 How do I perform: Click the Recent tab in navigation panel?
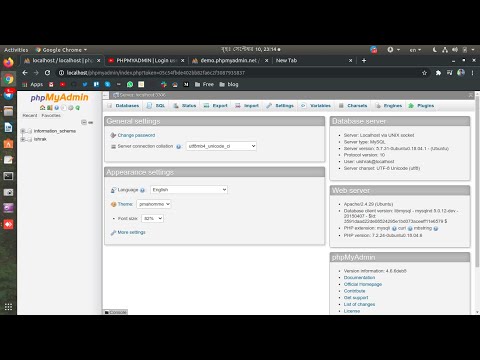[x=30, y=115]
